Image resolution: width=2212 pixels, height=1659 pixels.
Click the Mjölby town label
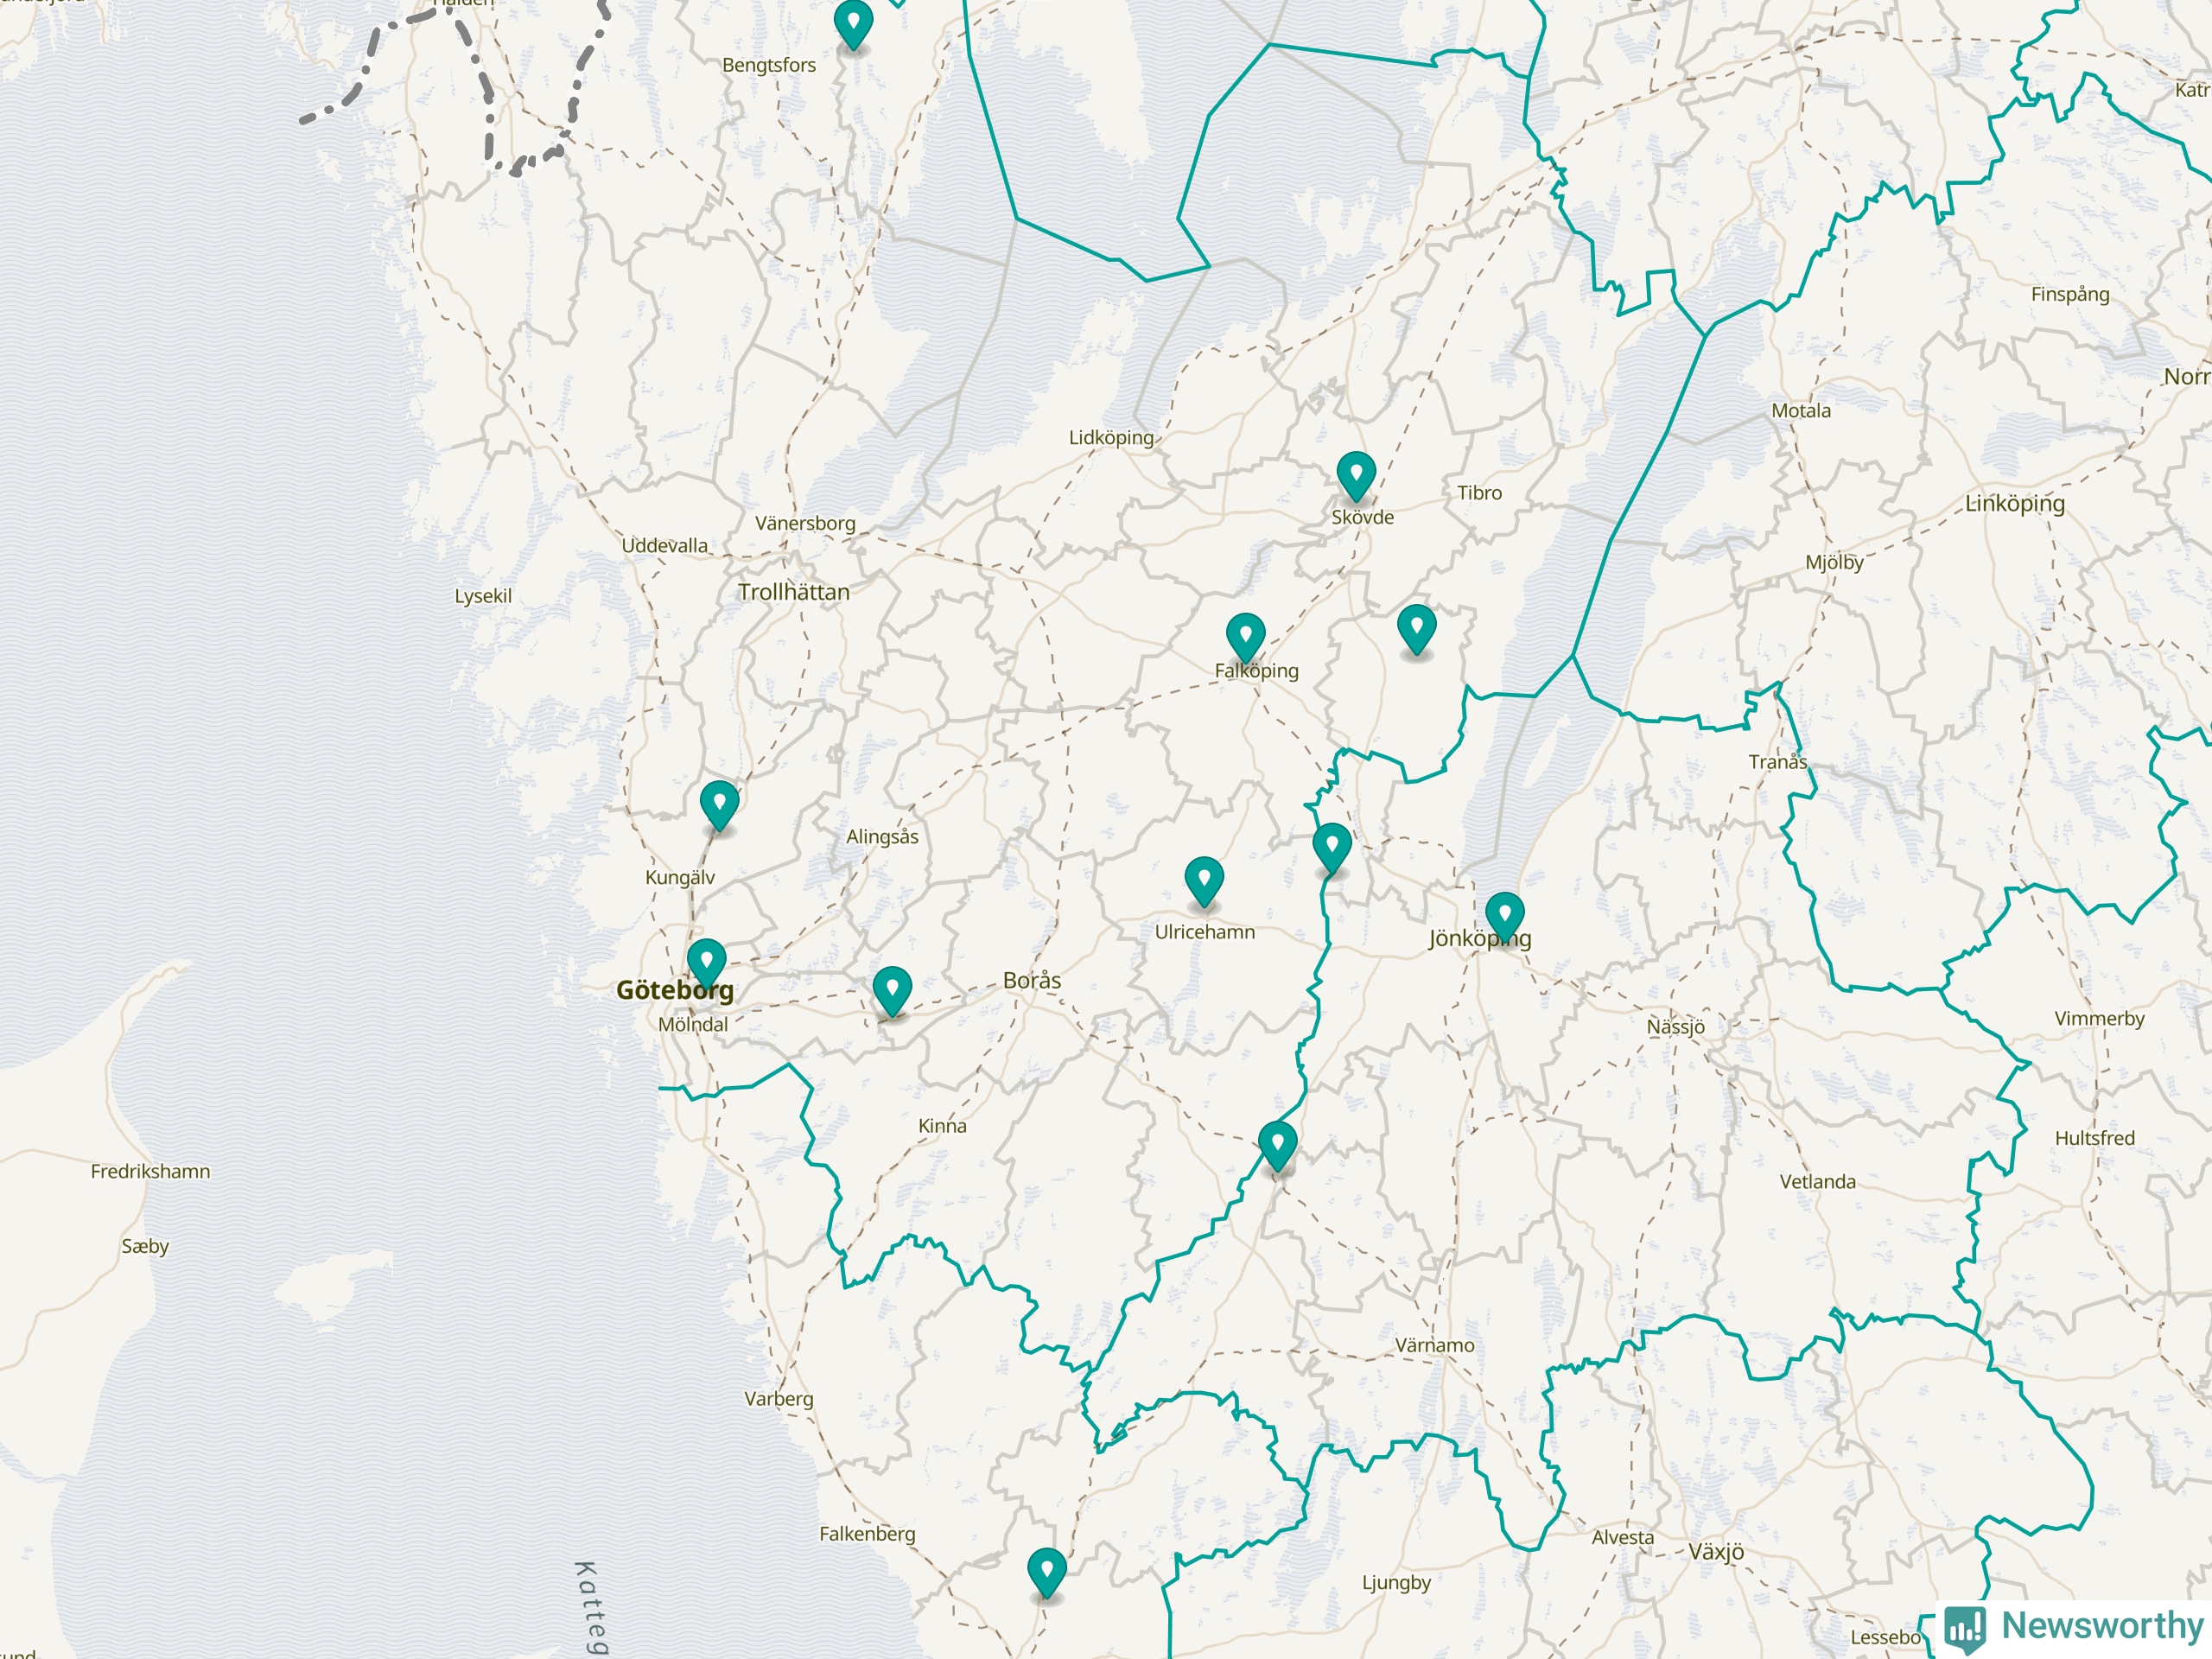tap(1835, 563)
